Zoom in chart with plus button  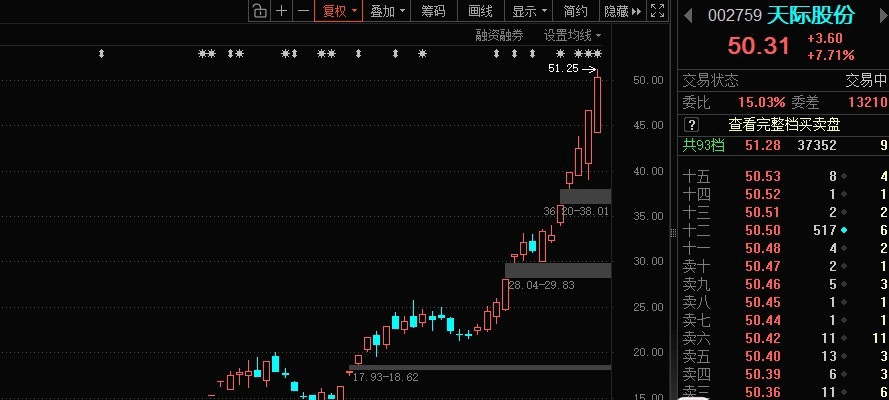pyautogui.click(x=281, y=11)
